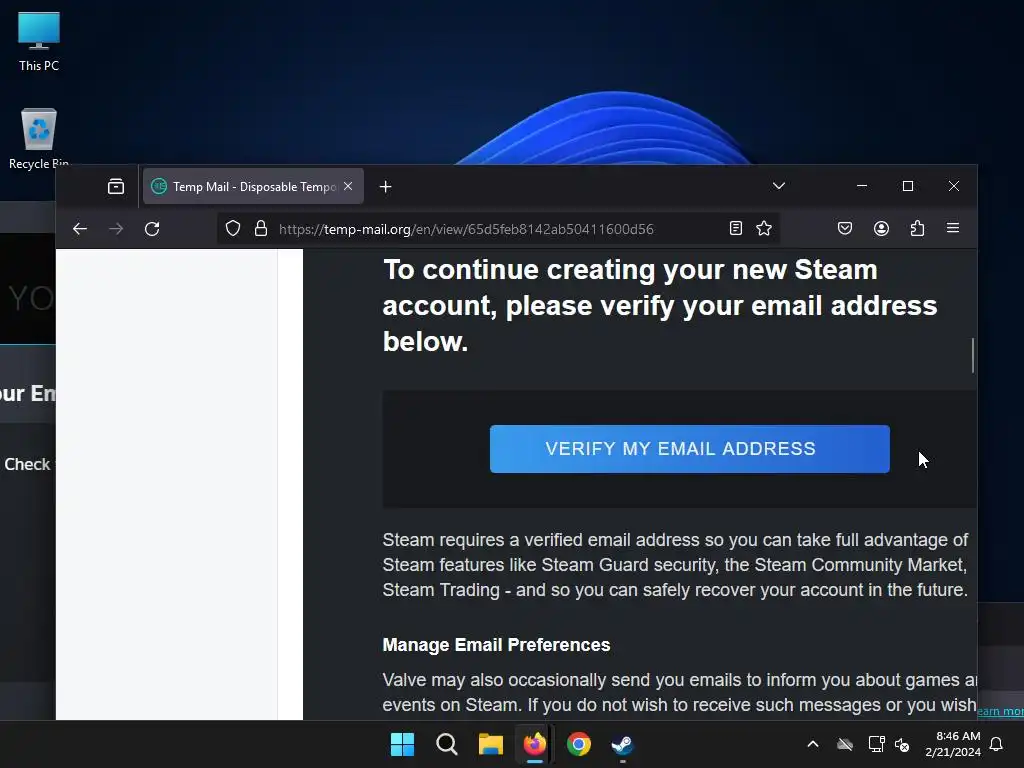
Task: Click the OneDrive cloud tray icon
Action: tap(845, 744)
